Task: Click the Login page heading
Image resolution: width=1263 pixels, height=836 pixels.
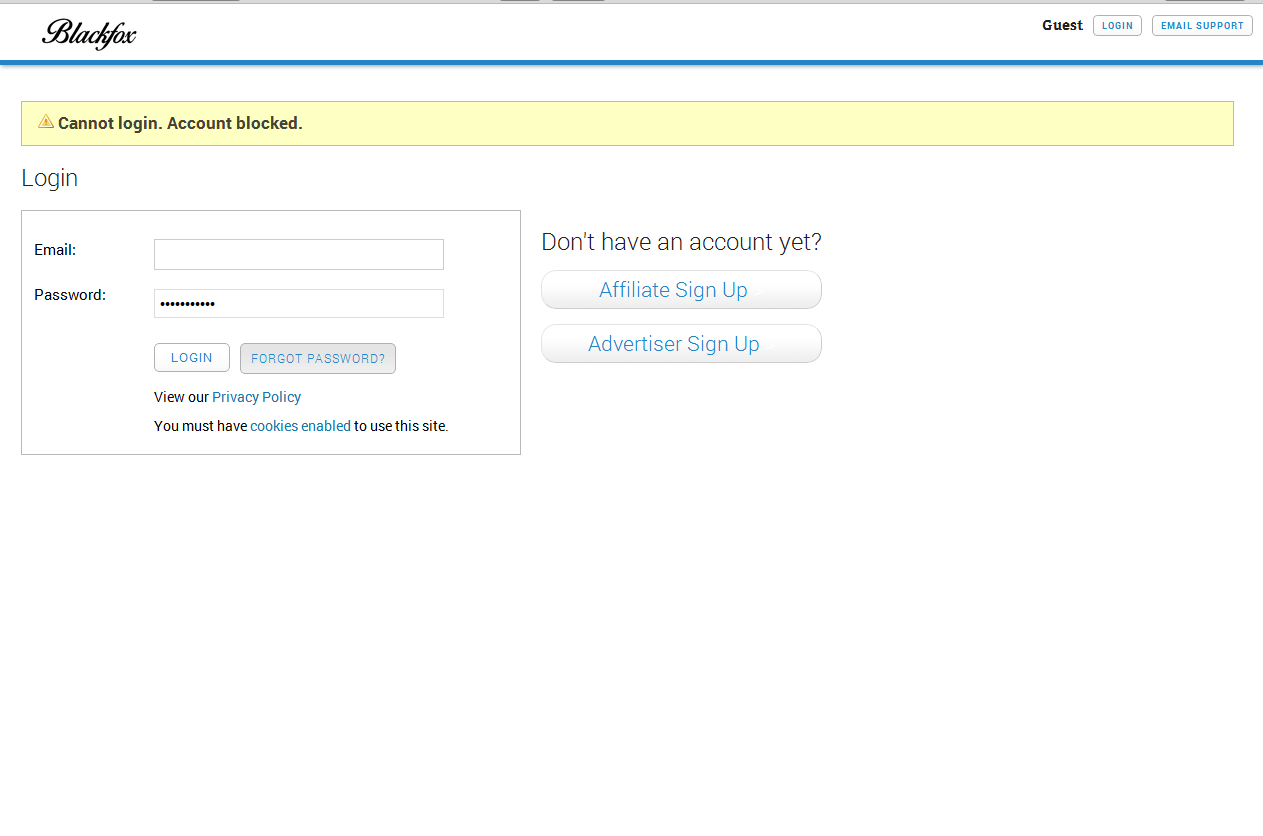Action: 49,179
